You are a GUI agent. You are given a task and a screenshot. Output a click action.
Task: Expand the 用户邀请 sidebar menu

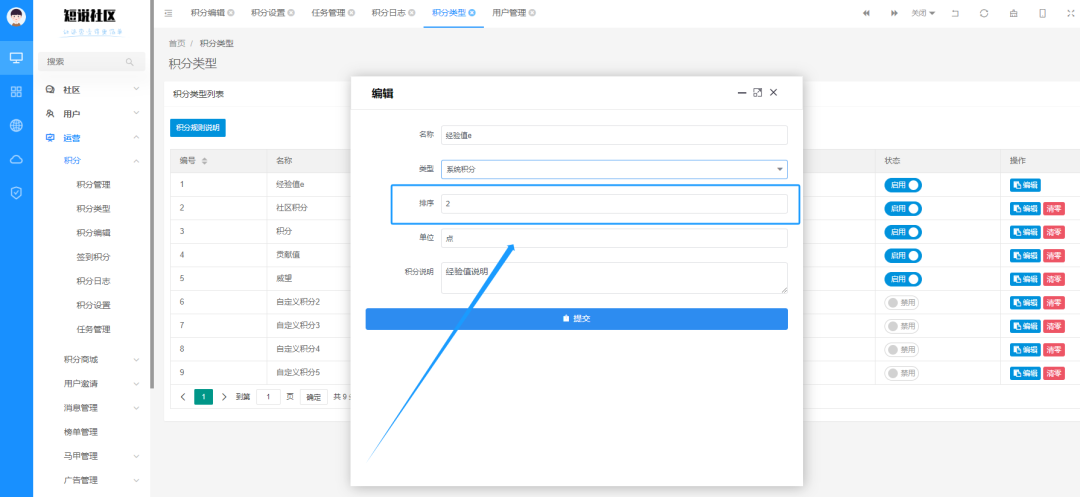point(101,384)
